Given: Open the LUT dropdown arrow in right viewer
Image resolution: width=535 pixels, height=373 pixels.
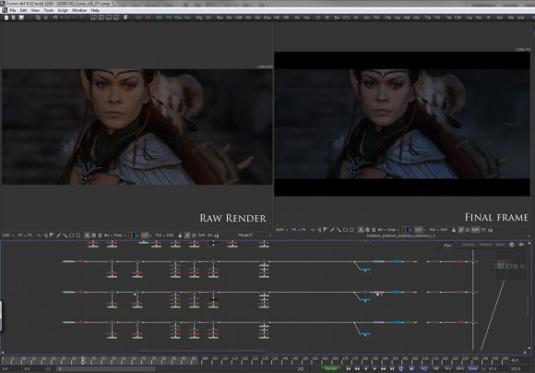Looking at the screenshot, I should [x=424, y=230].
